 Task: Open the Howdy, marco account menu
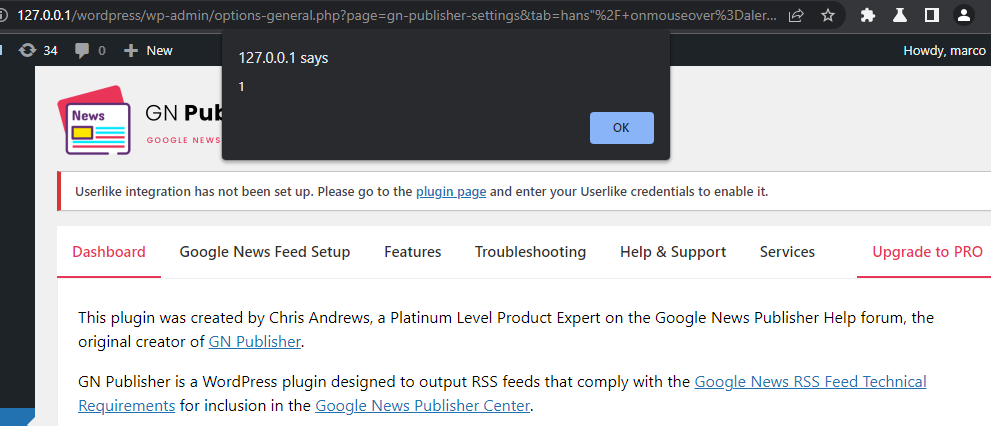(x=945, y=50)
